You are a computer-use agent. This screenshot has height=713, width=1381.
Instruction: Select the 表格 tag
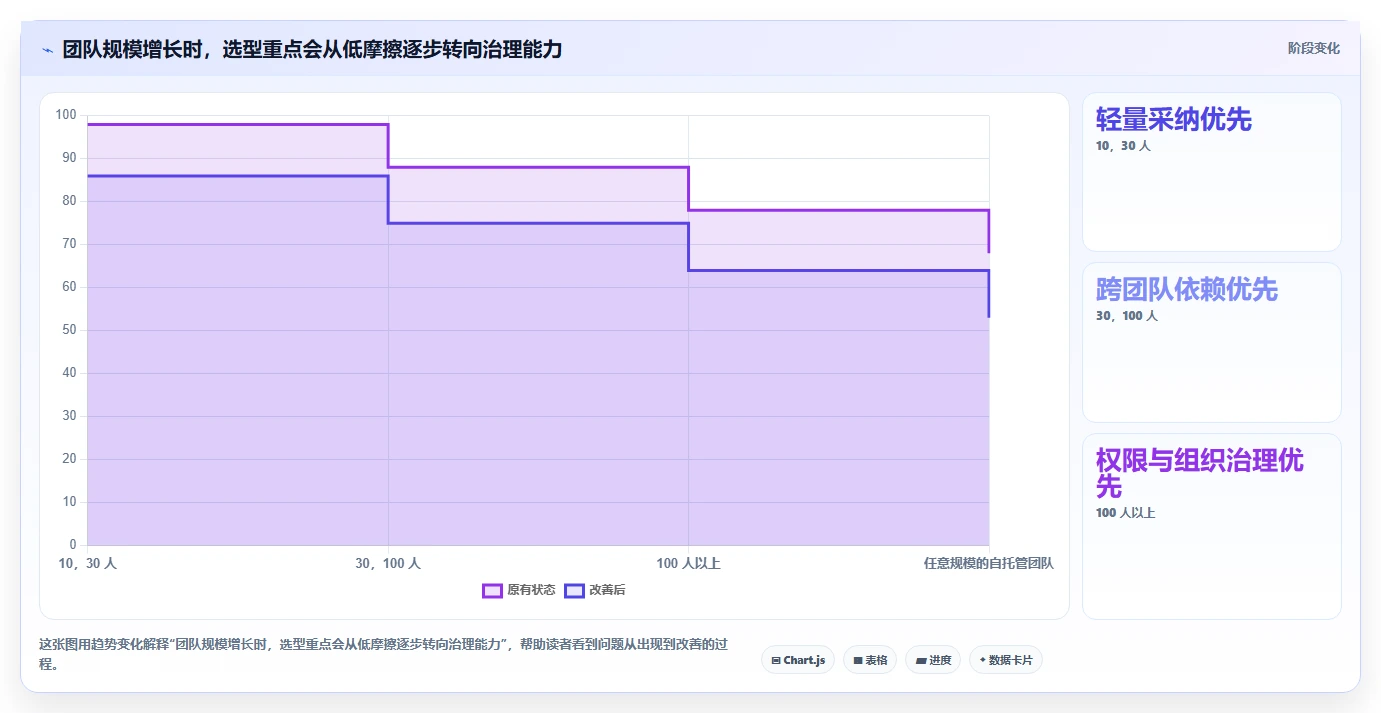[870, 660]
